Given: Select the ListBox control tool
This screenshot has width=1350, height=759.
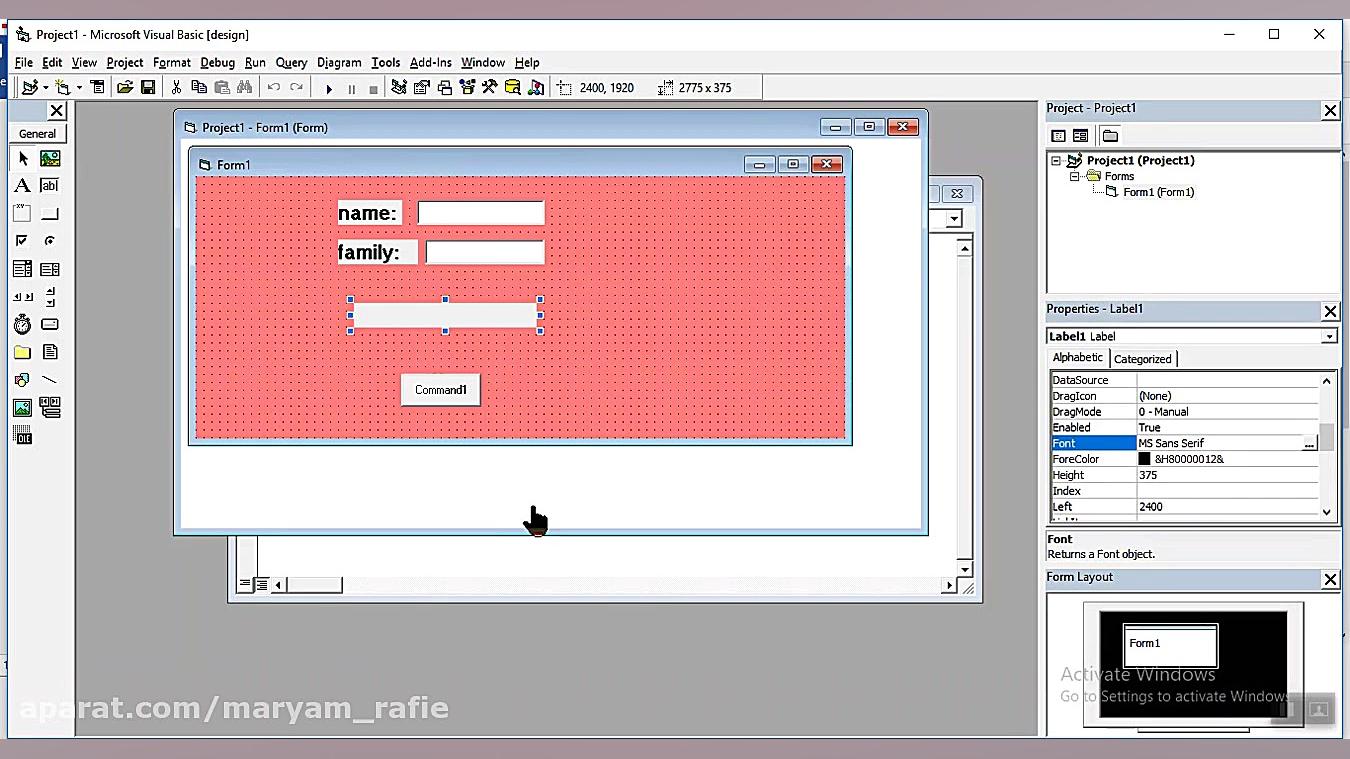Looking at the screenshot, I should [x=50, y=269].
